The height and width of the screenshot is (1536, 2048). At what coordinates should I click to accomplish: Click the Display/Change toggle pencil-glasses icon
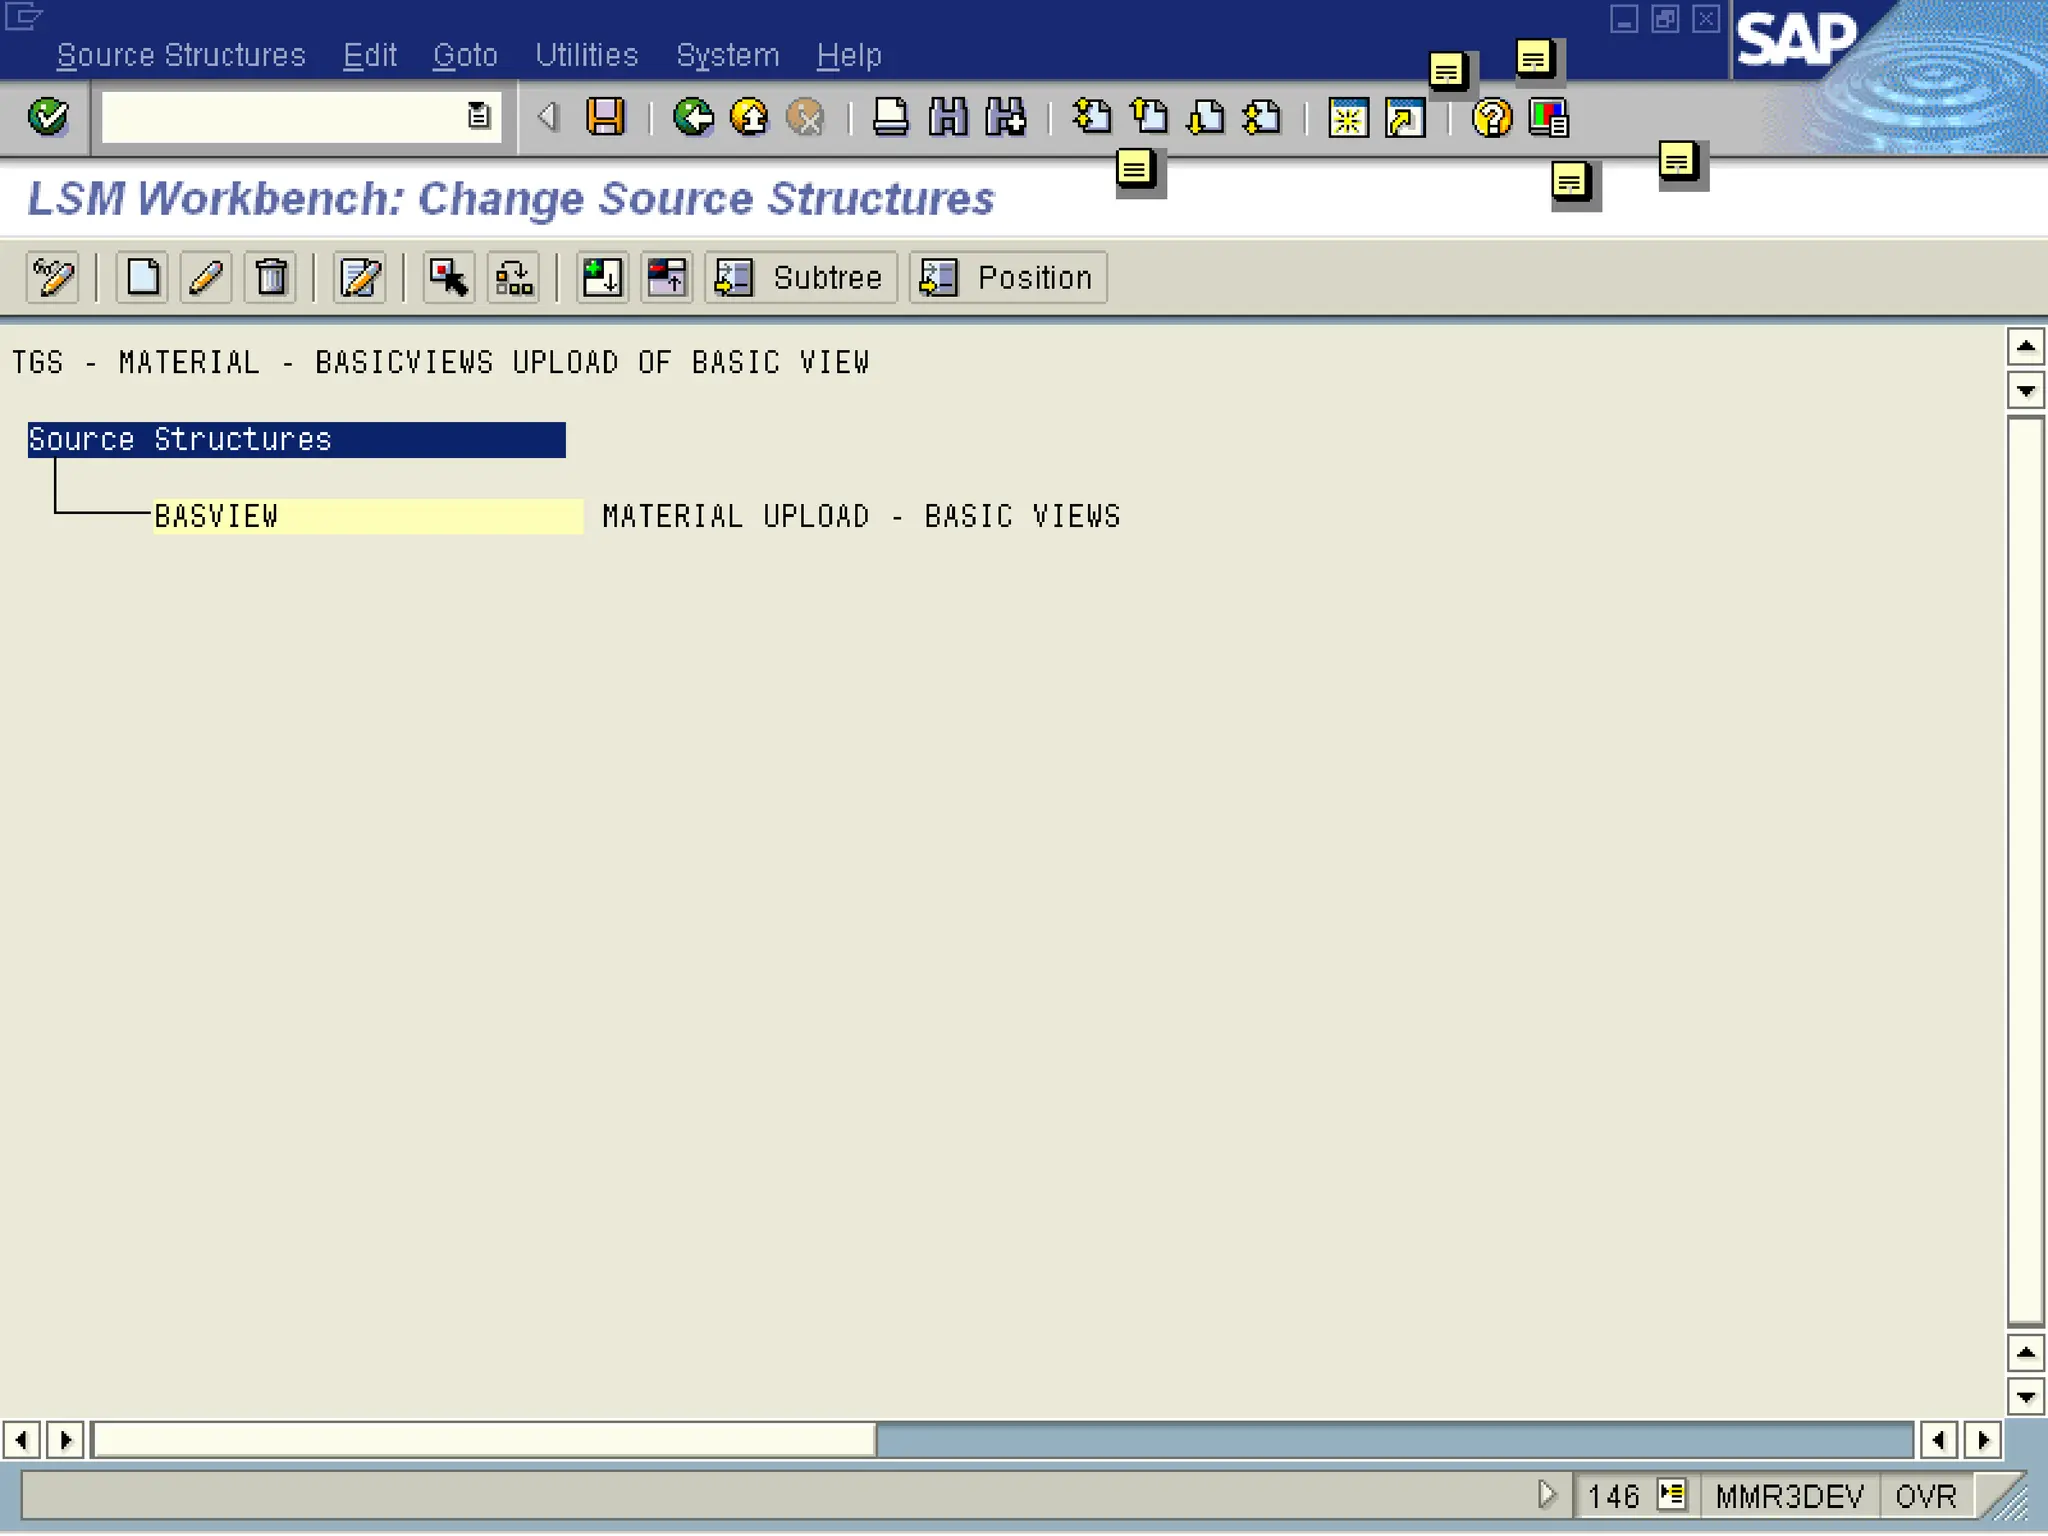(52, 277)
